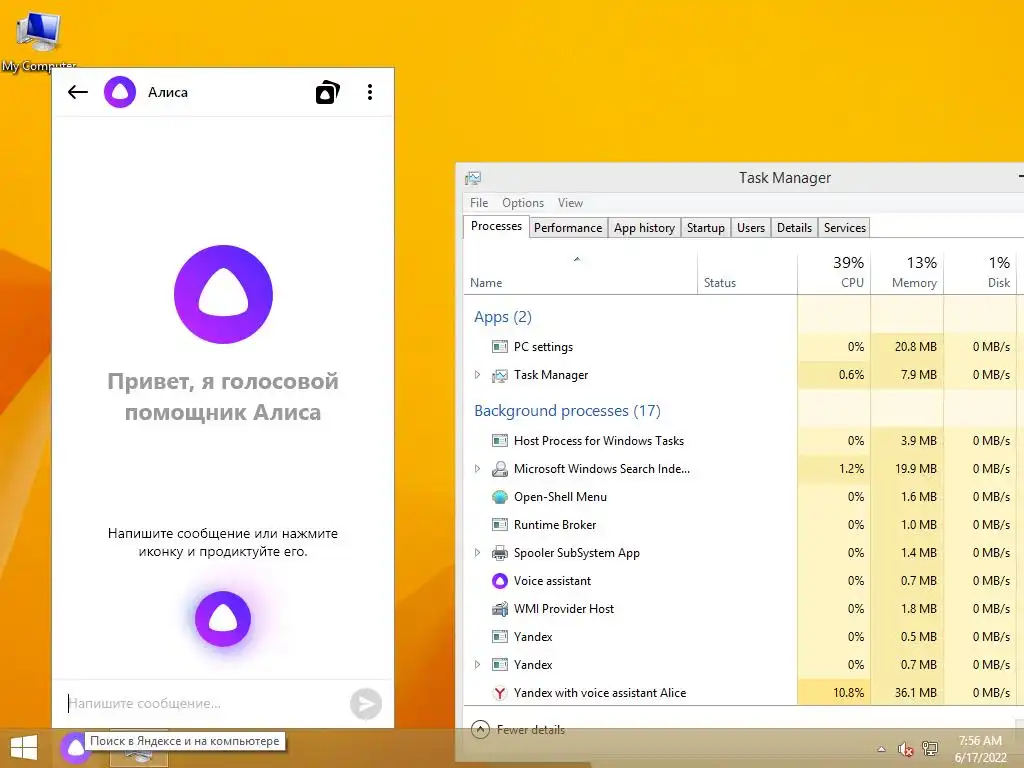
Task: Go back using the arrow in Alice window
Action: tap(78, 92)
